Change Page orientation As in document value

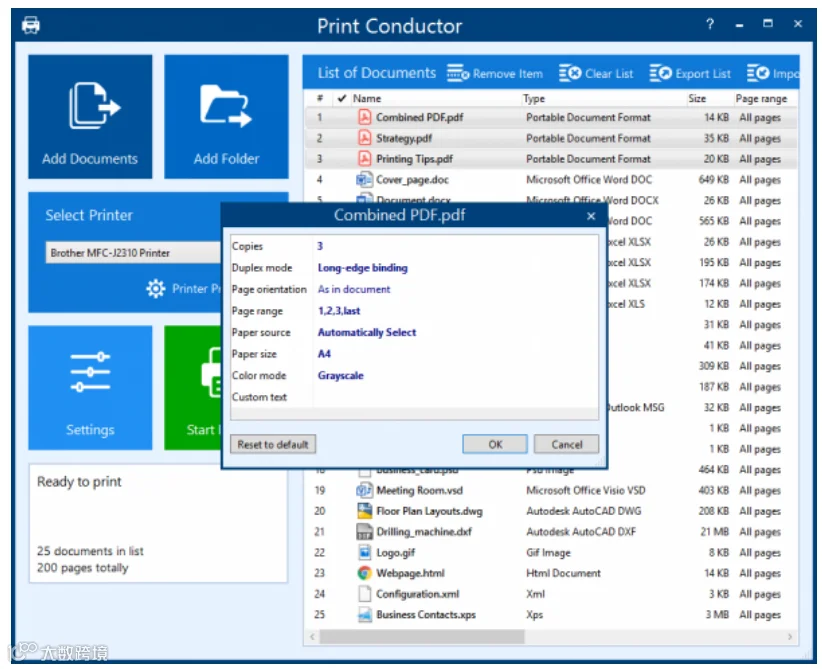354,289
